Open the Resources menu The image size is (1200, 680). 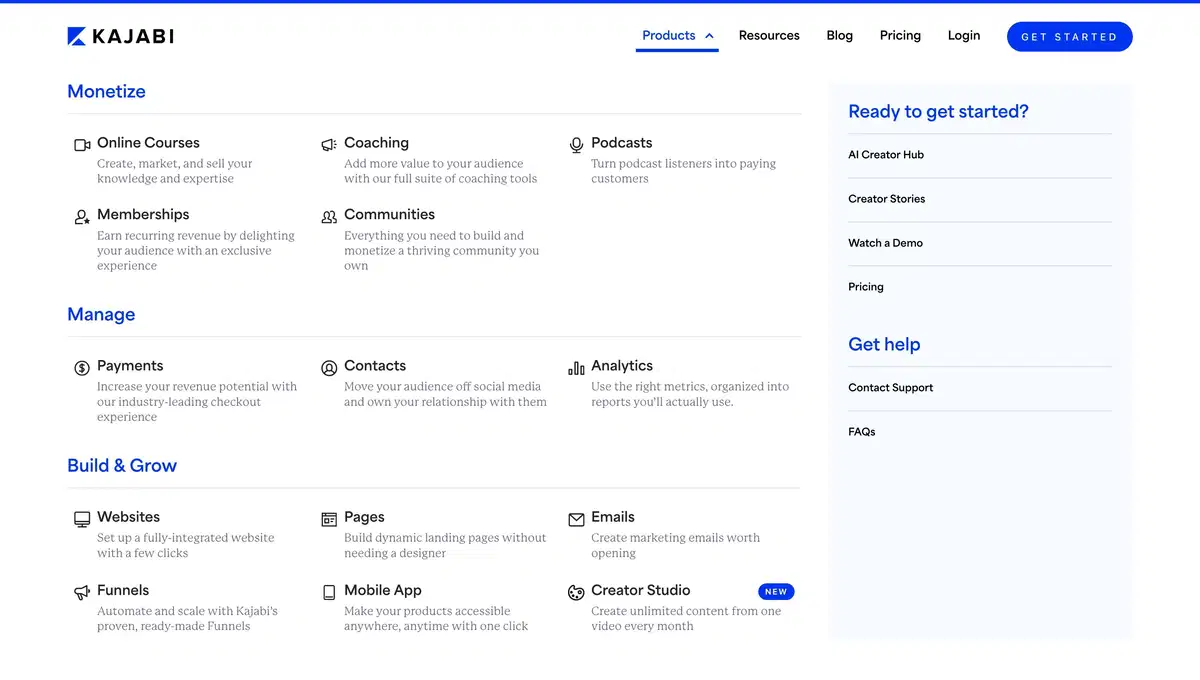769,35
